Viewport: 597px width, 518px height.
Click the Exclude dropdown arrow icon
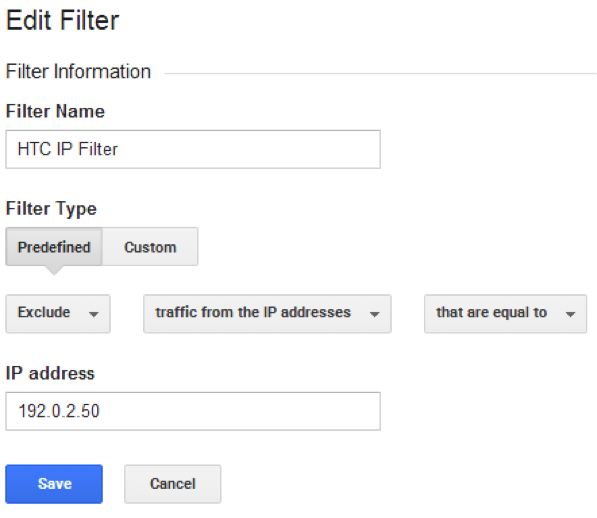(94, 314)
